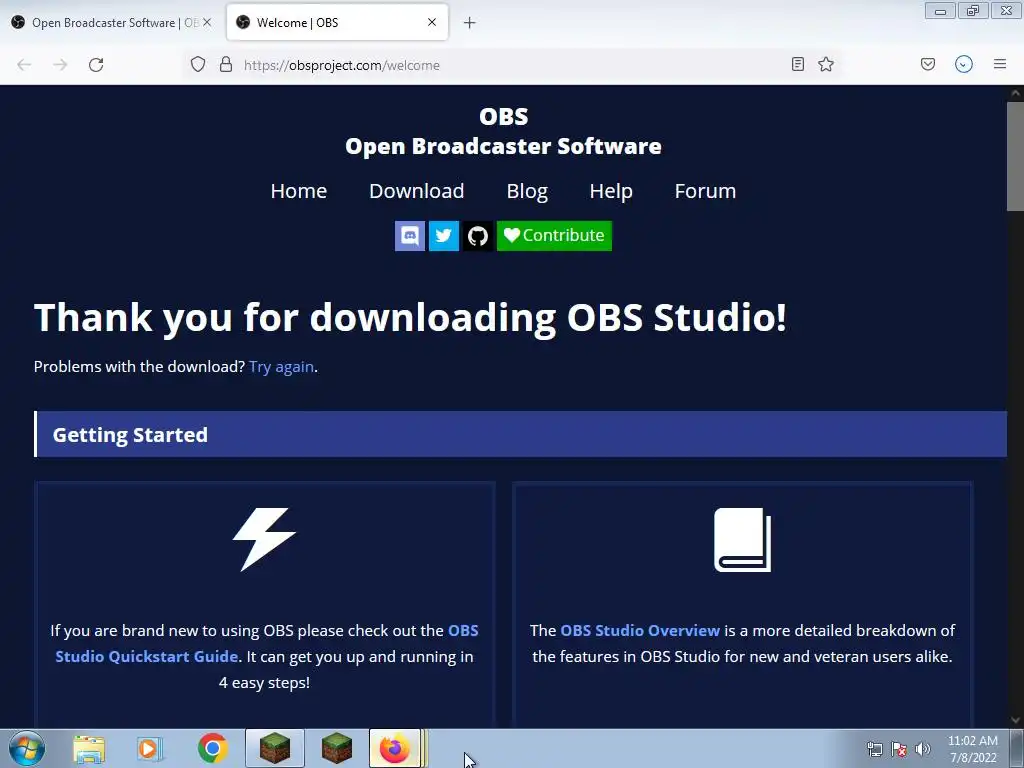The height and width of the screenshot is (768, 1024).
Task: Click the volume speaker tray icon
Action: click(x=922, y=749)
